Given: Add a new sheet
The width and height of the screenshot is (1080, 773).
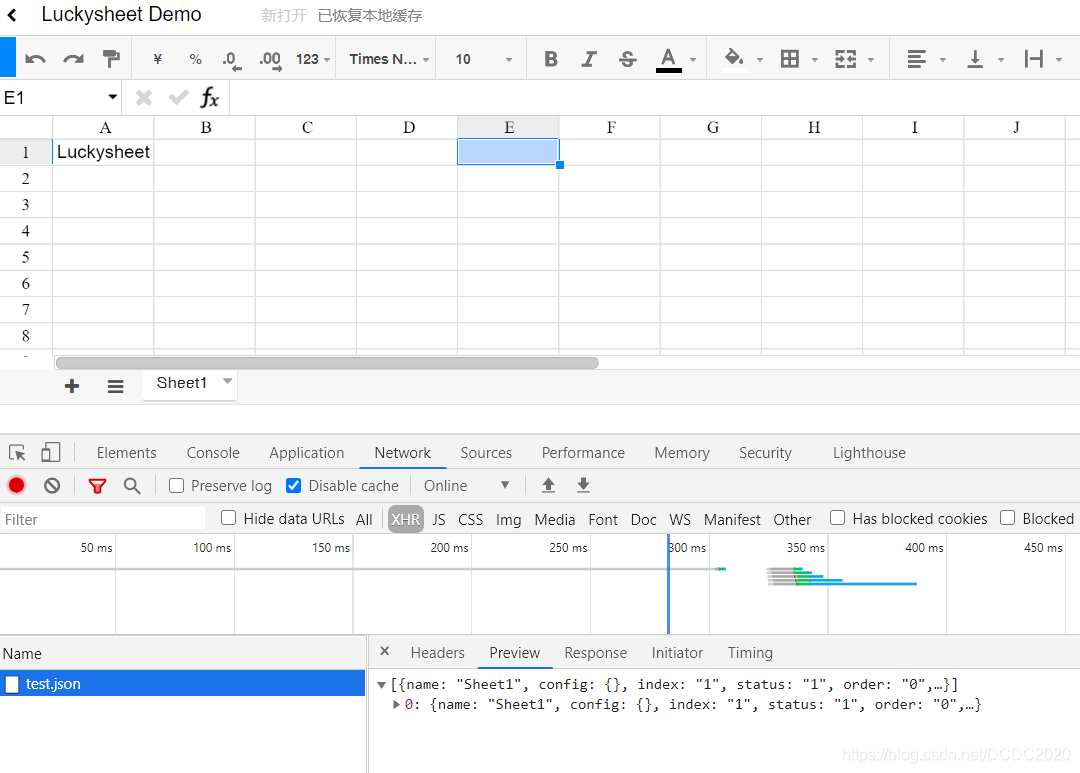Looking at the screenshot, I should point(72,386).
